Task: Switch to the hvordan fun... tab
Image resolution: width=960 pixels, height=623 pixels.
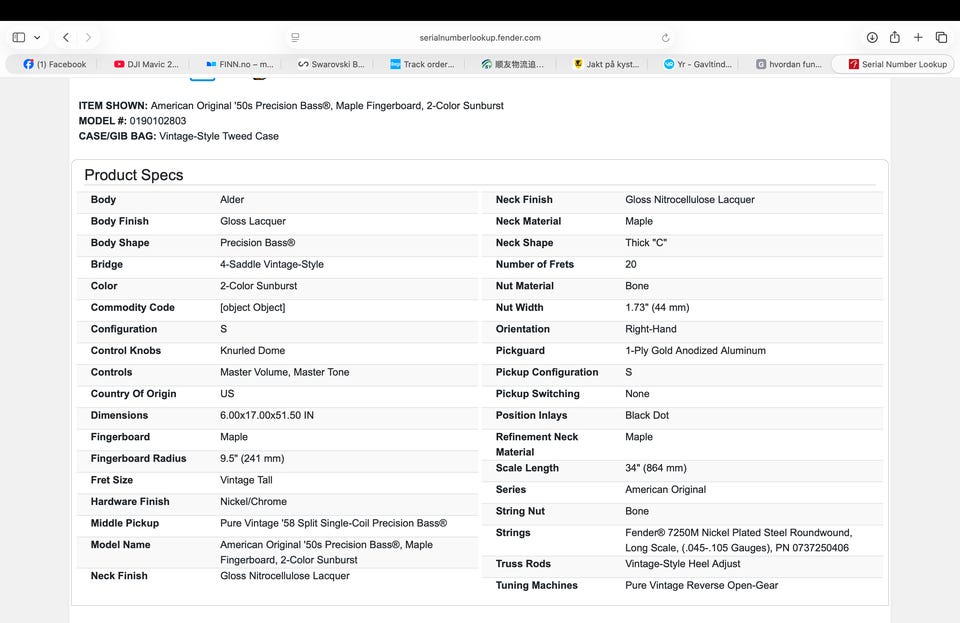Action: [x=789, y=64]
